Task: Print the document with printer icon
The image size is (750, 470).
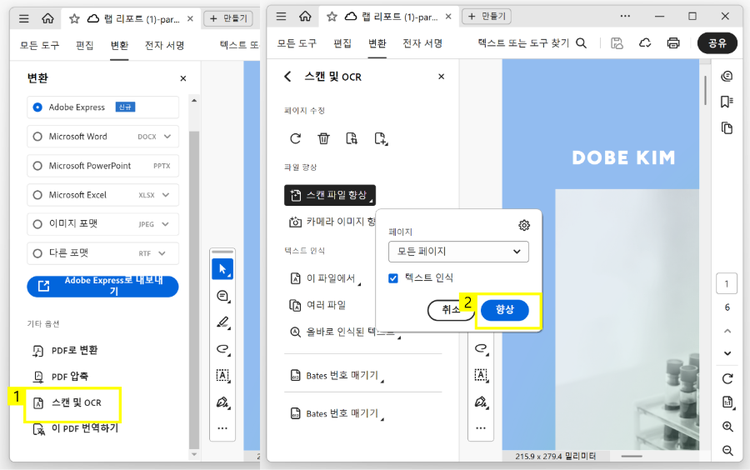Action: pyautogui.click(x=673, y=43)
